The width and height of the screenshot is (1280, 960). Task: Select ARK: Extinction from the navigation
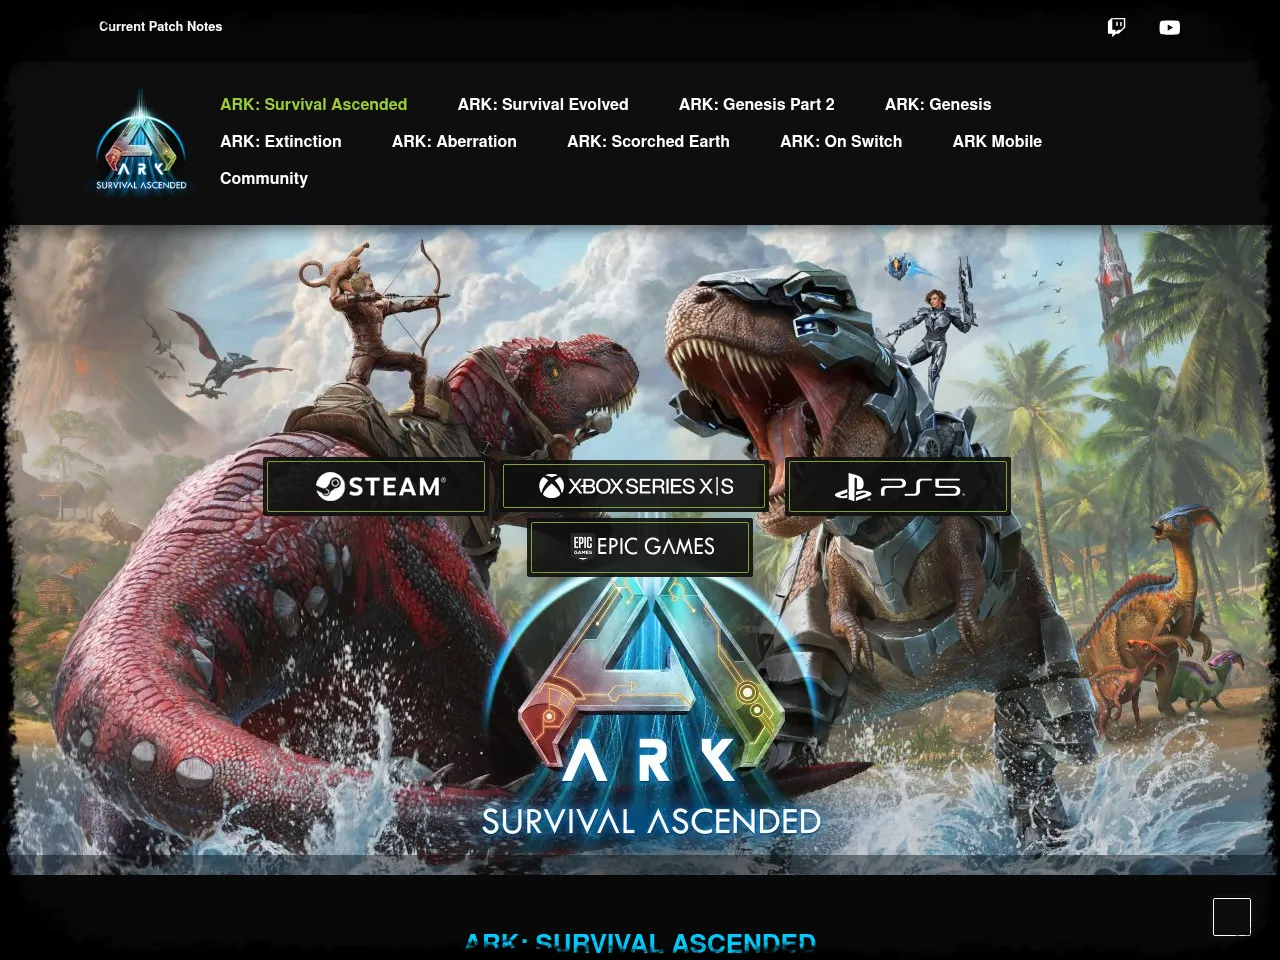(x=281, y=141)
